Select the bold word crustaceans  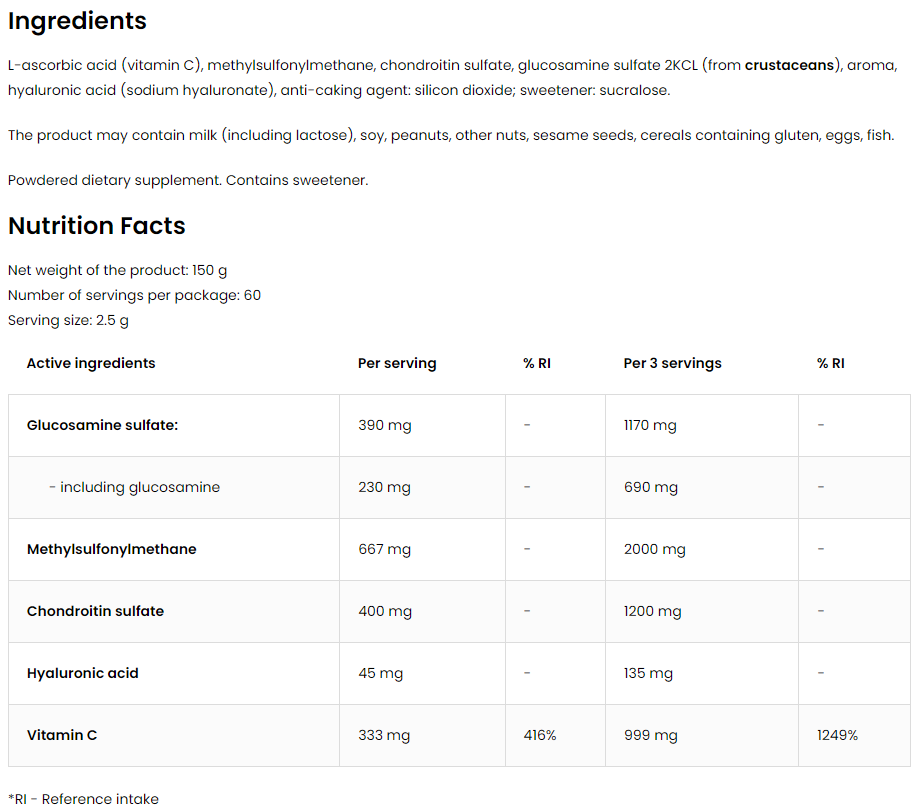[789, 65]
